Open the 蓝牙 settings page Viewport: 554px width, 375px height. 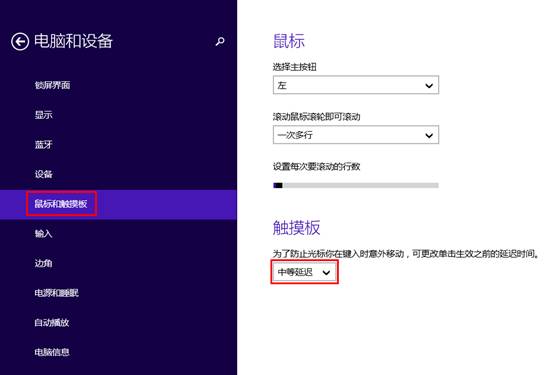click(x=43, y=145)
